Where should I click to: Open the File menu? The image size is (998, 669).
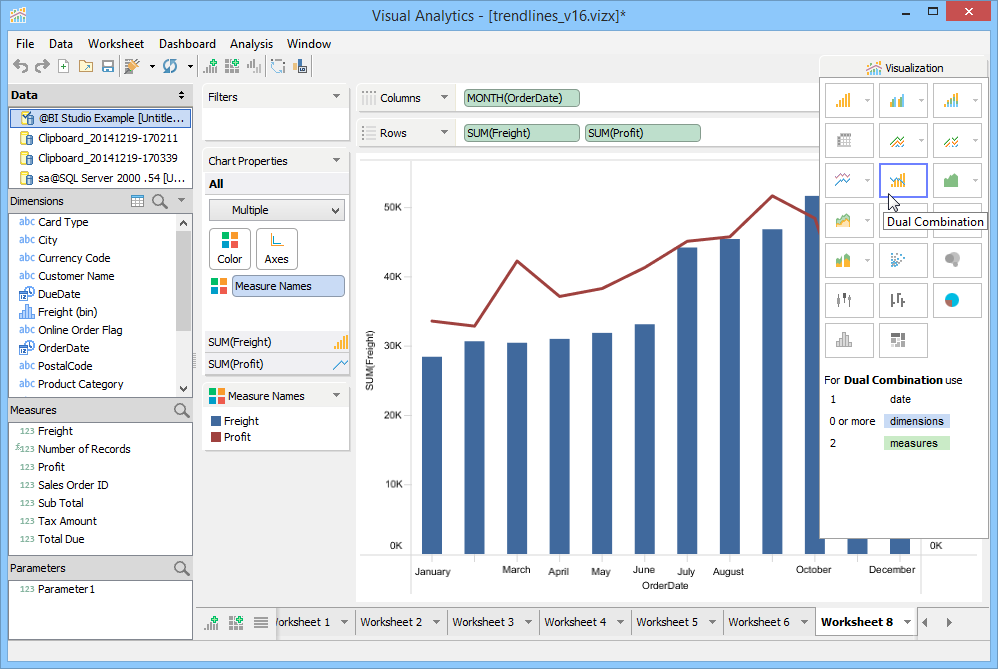pos(25,44)
